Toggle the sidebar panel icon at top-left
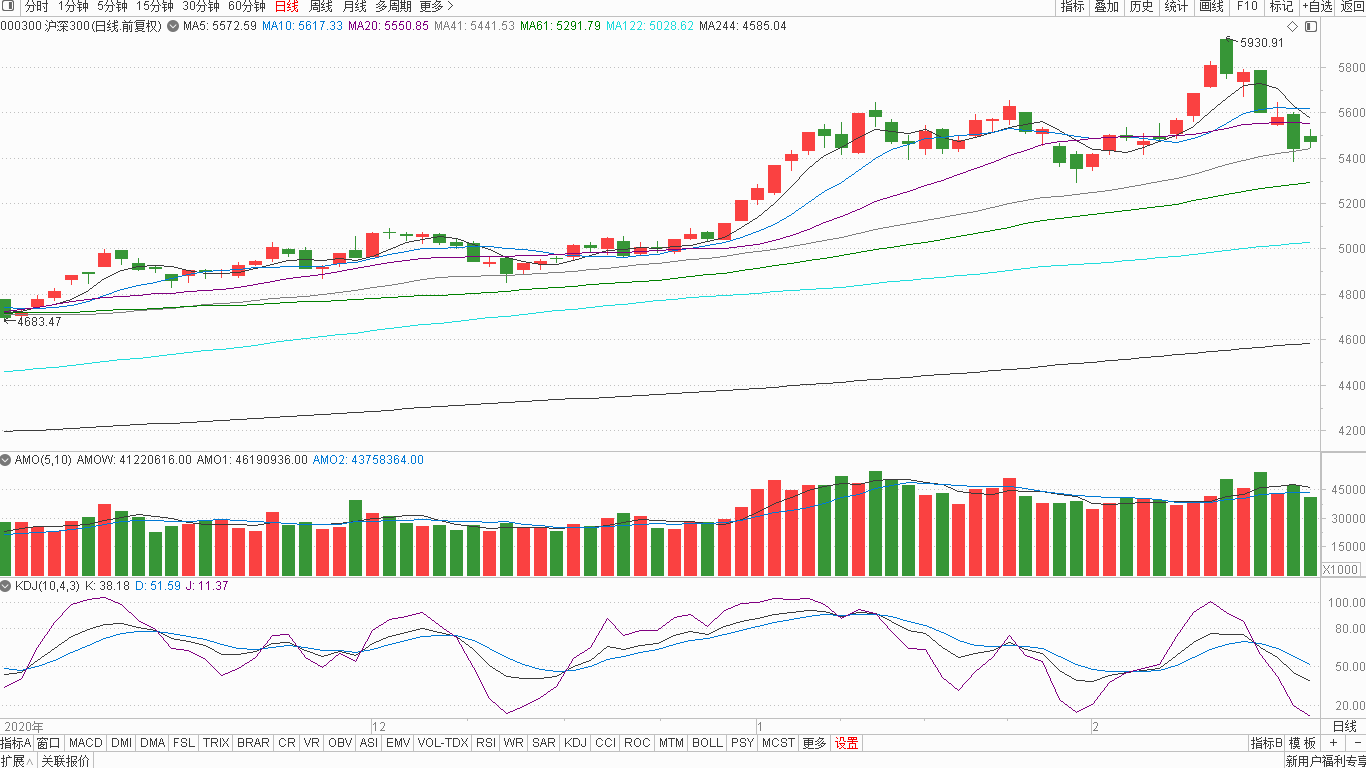Screen dimensions: 1366x768 point(8,6)
